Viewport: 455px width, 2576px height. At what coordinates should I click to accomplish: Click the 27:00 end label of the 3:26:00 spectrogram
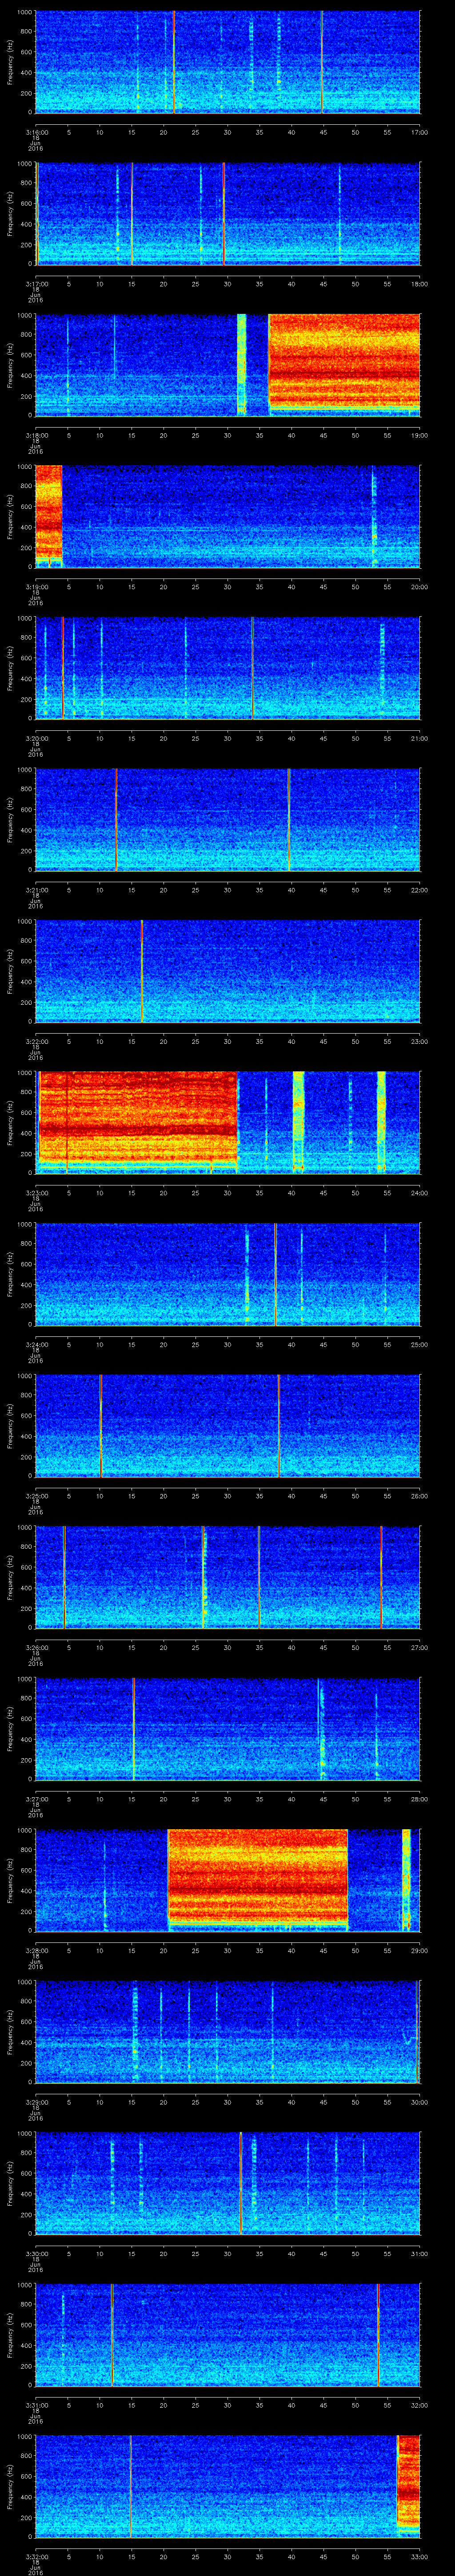419,1647
